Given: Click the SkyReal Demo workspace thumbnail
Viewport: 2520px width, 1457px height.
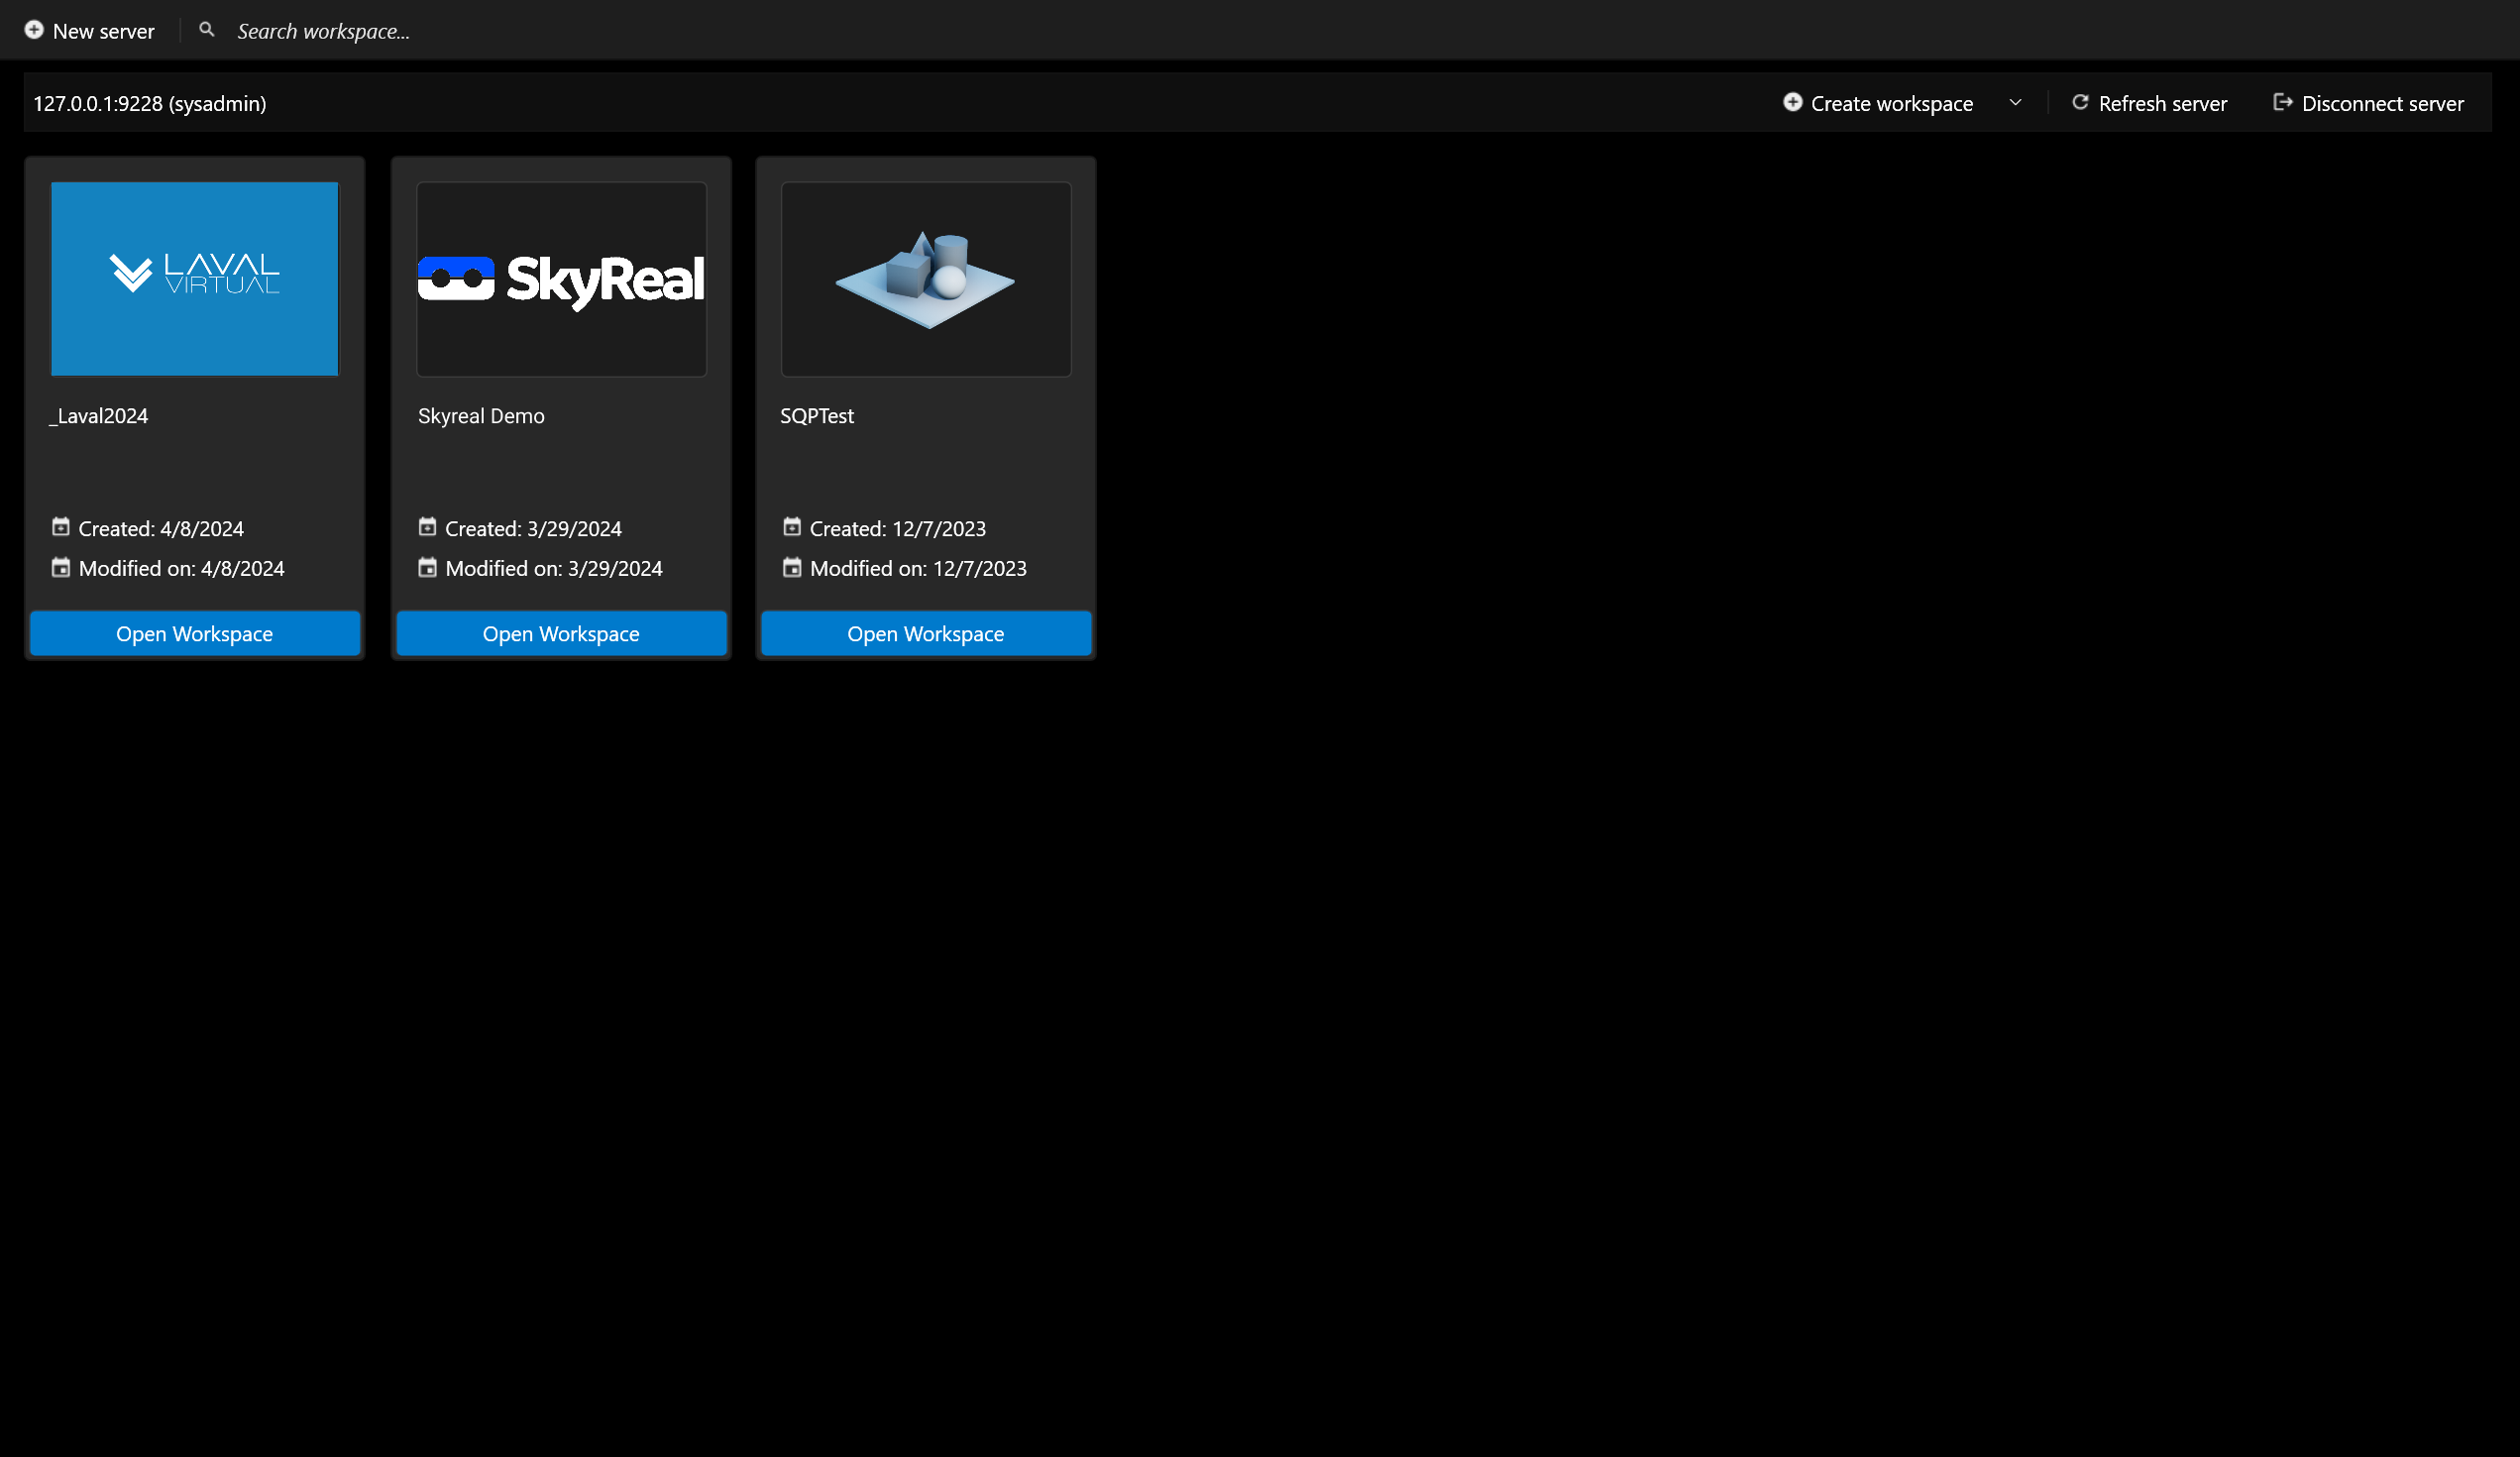Looking at the screenshot, I should pos(560,278).
